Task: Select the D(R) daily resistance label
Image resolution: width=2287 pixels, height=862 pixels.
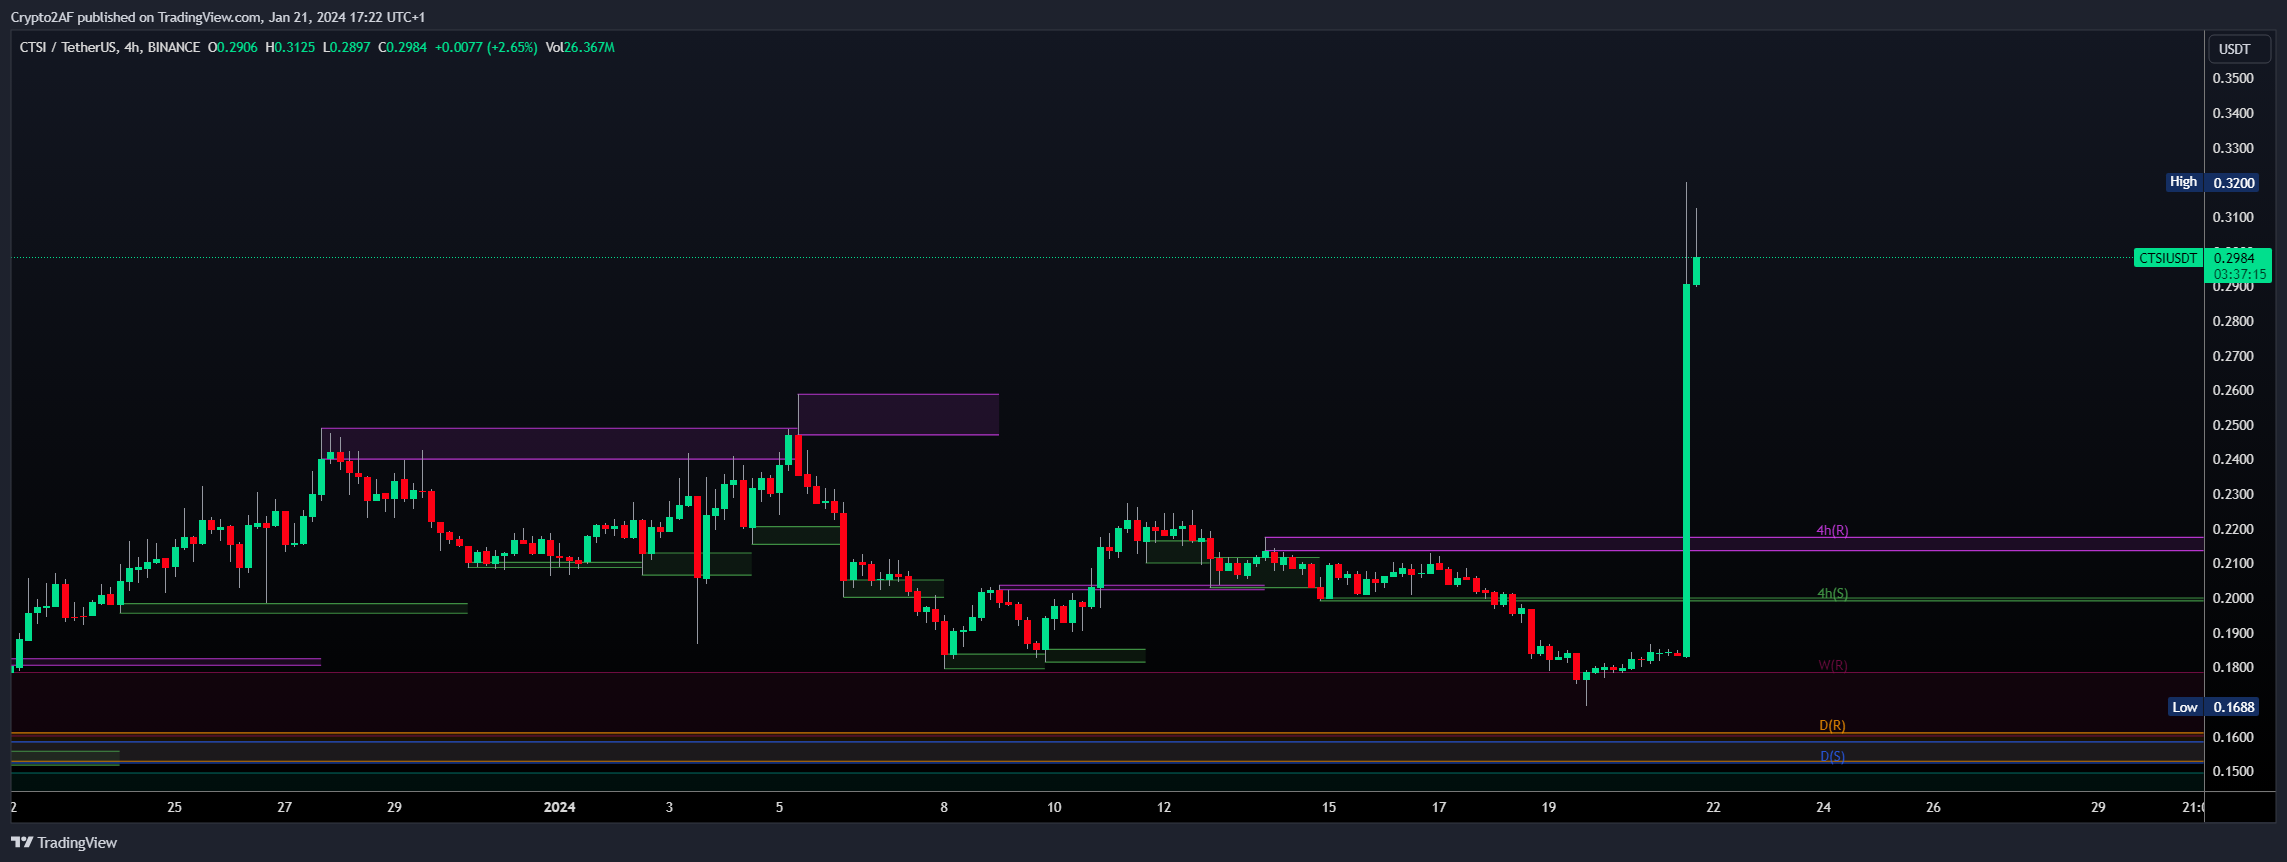Action: point(1832,725)
